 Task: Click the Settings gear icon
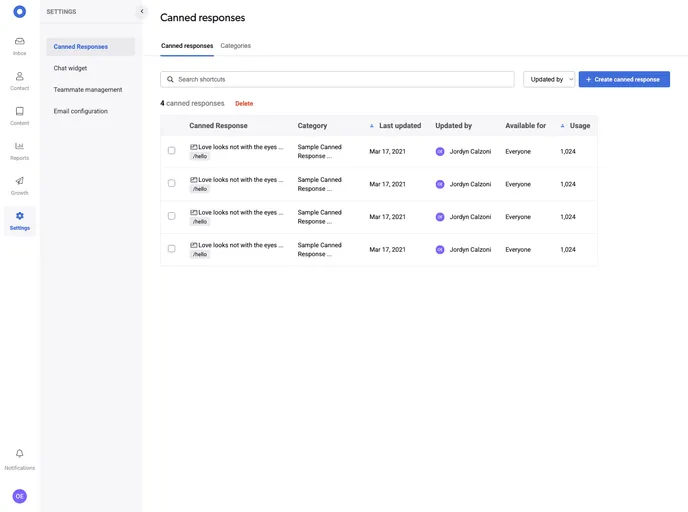19,217
